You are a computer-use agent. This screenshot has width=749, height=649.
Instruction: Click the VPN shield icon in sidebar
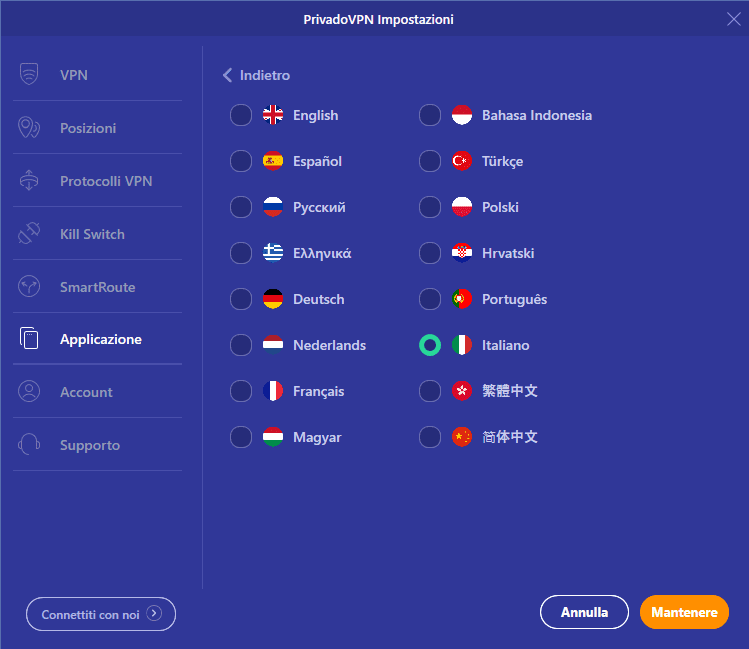tap(29, 74)
